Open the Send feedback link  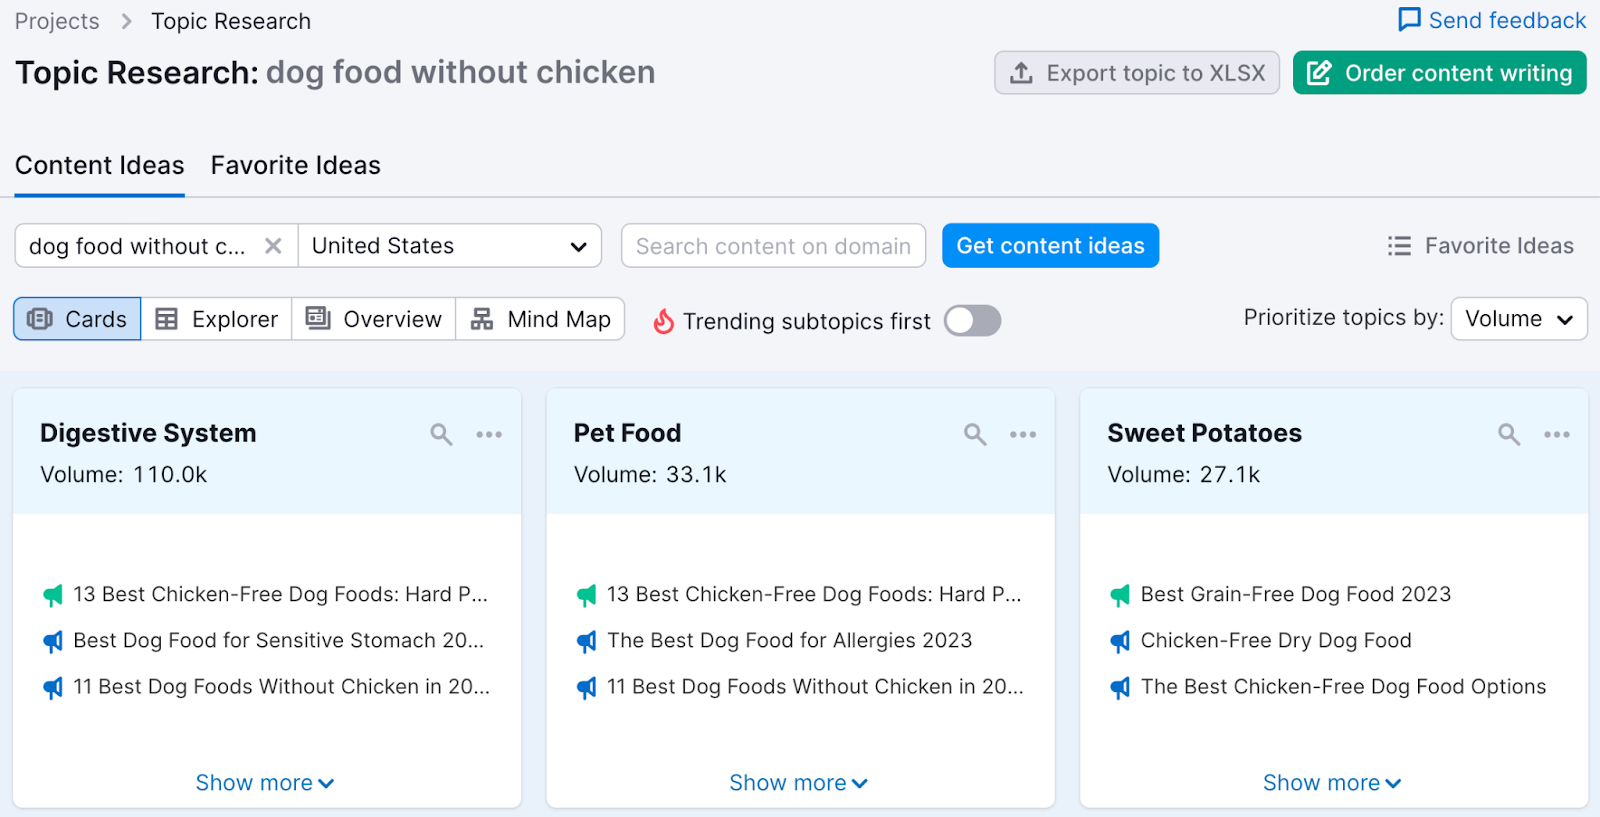(x=1492, y=20)
